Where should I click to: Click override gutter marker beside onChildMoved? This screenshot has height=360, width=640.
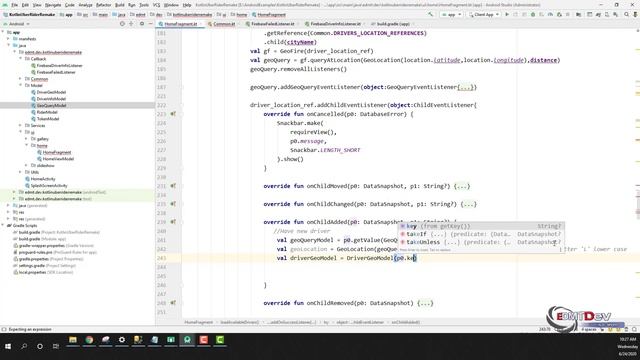(x=173, y=186)
